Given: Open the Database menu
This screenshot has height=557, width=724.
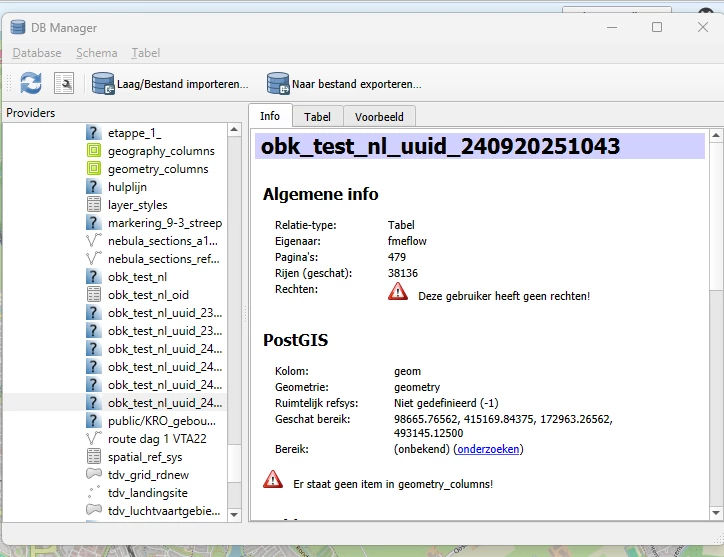Looking at the screenshot, I should coord(36,53).
